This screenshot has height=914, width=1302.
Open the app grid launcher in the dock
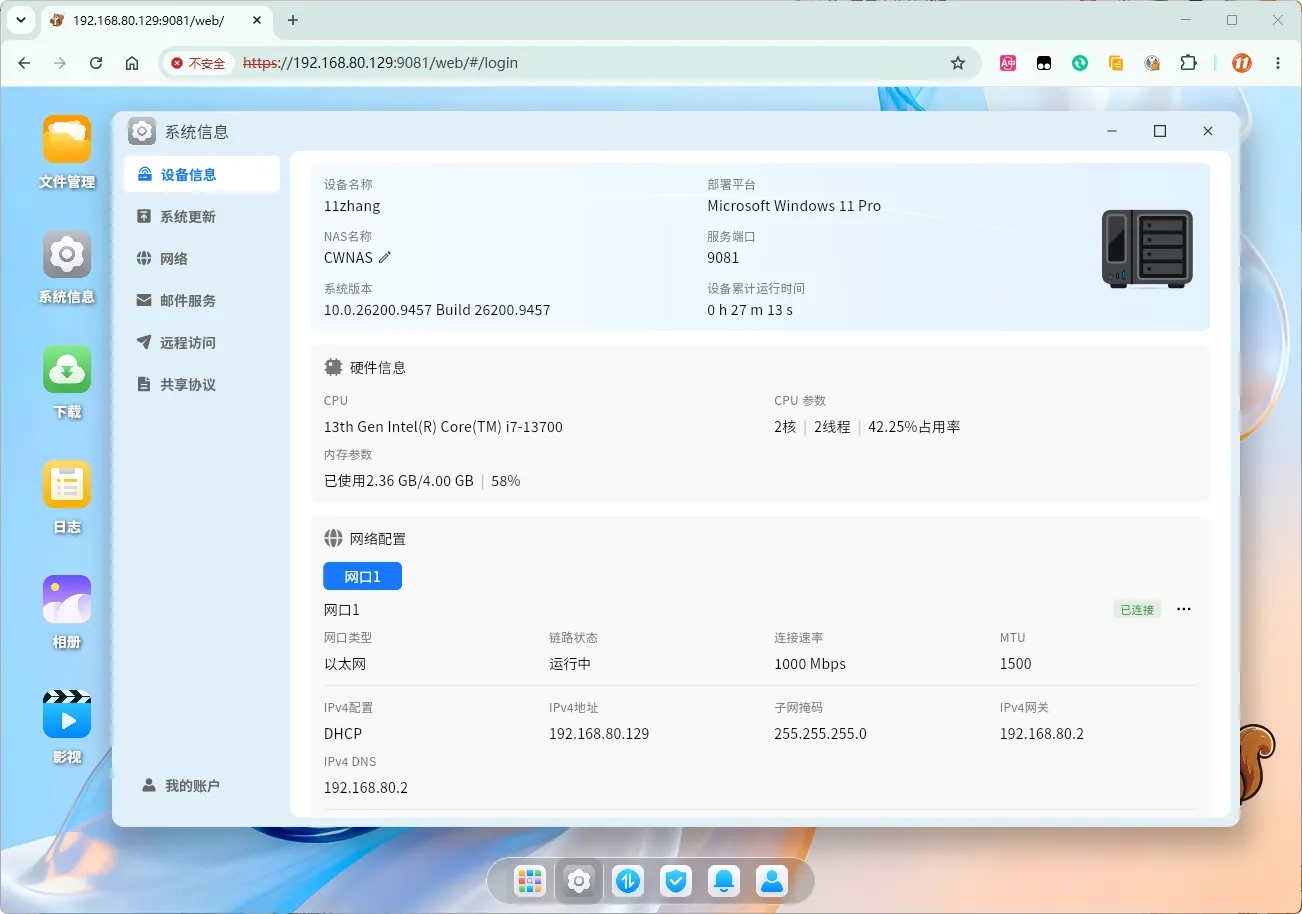pyautogui.click(x=529, y=881)
